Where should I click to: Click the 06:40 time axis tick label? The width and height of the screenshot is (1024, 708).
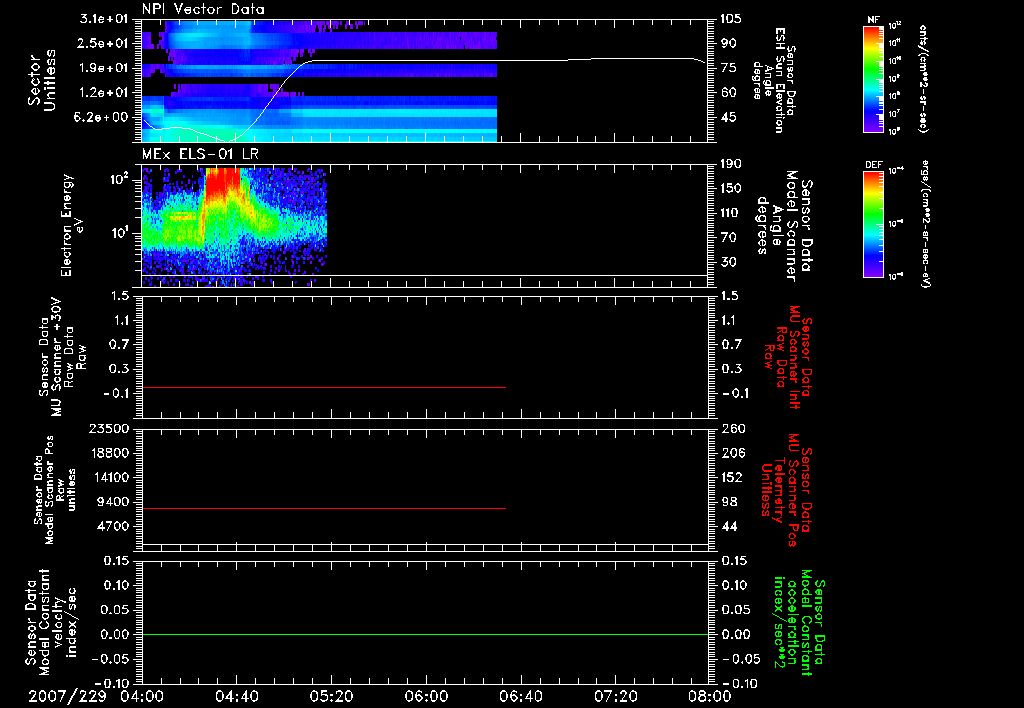520,696
